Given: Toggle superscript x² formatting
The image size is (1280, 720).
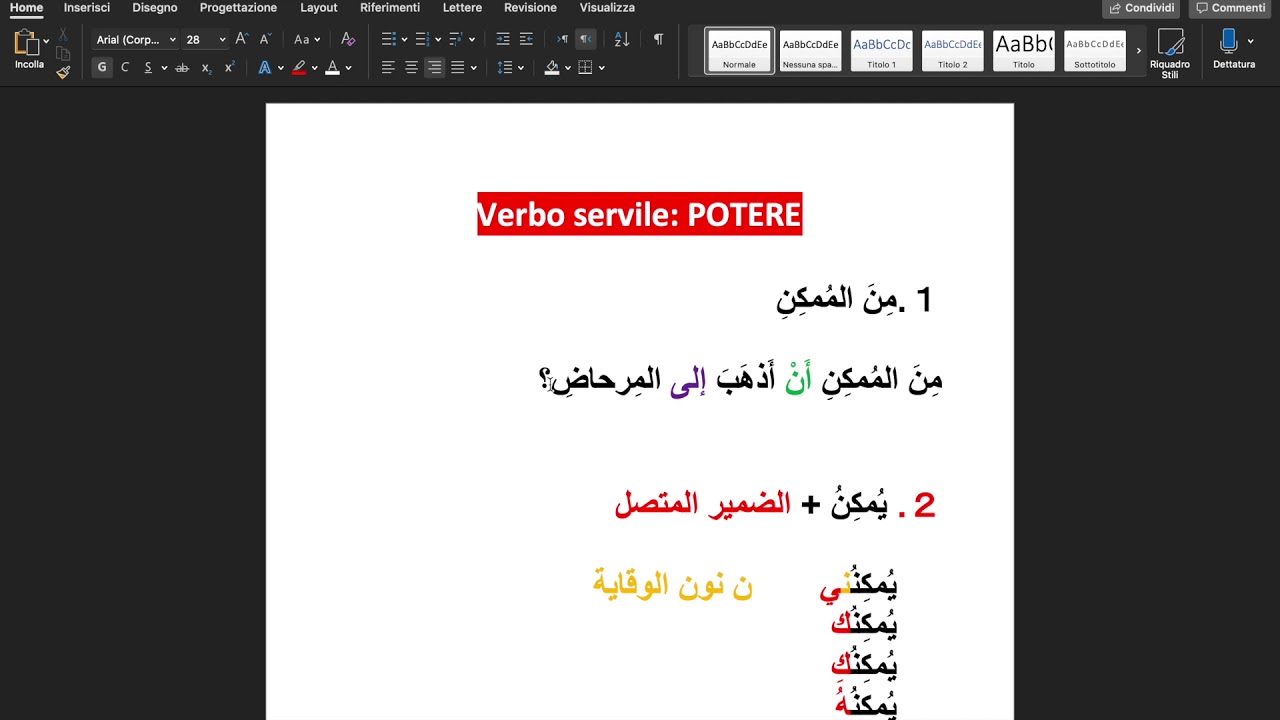Looking at the screenshot, I should [x=230, y=68].
